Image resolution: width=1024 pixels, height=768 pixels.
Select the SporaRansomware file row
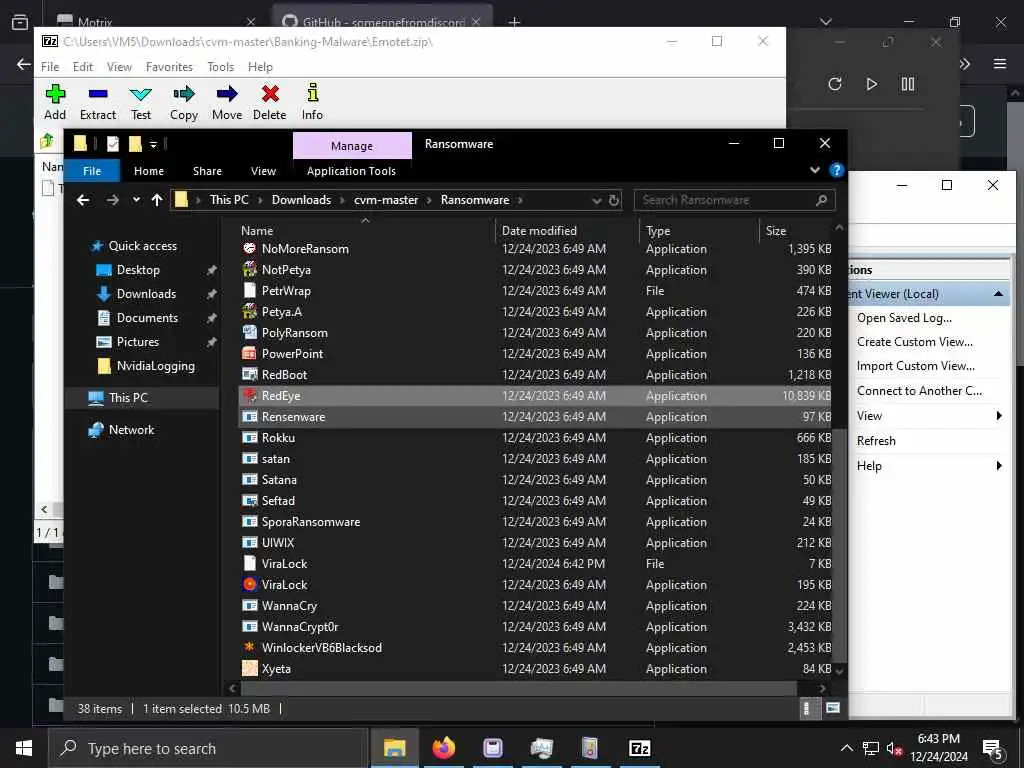click(x=536, y=522)
